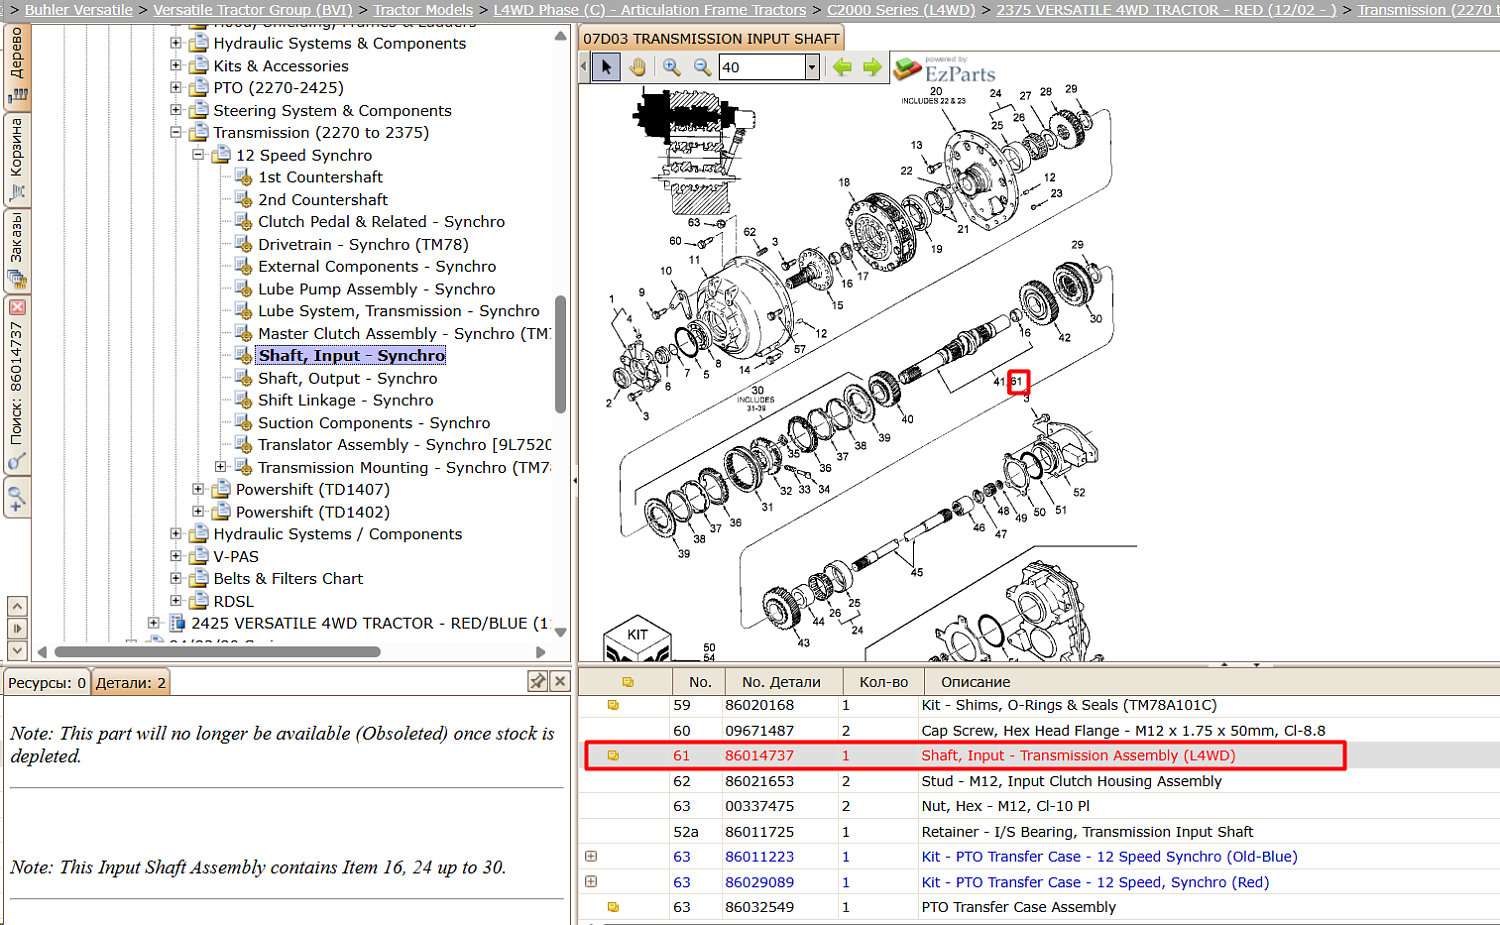Select the arrow pointer tool

[x=605, y=67]
